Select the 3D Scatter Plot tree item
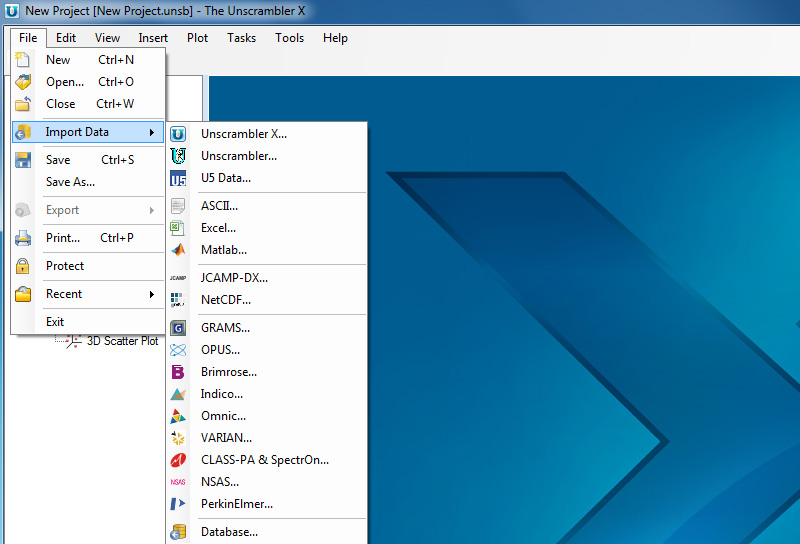This screenshot has height=544, width=800. coord(122,341)
